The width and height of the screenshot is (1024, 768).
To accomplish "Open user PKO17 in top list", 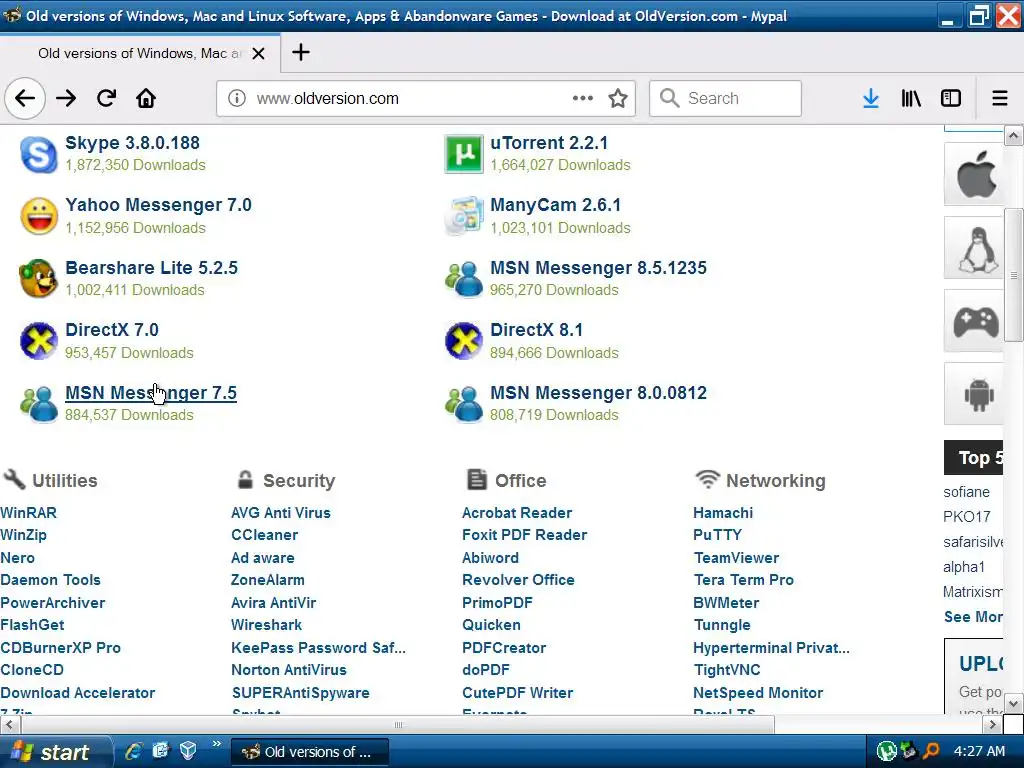I will [x=967, y=517].
